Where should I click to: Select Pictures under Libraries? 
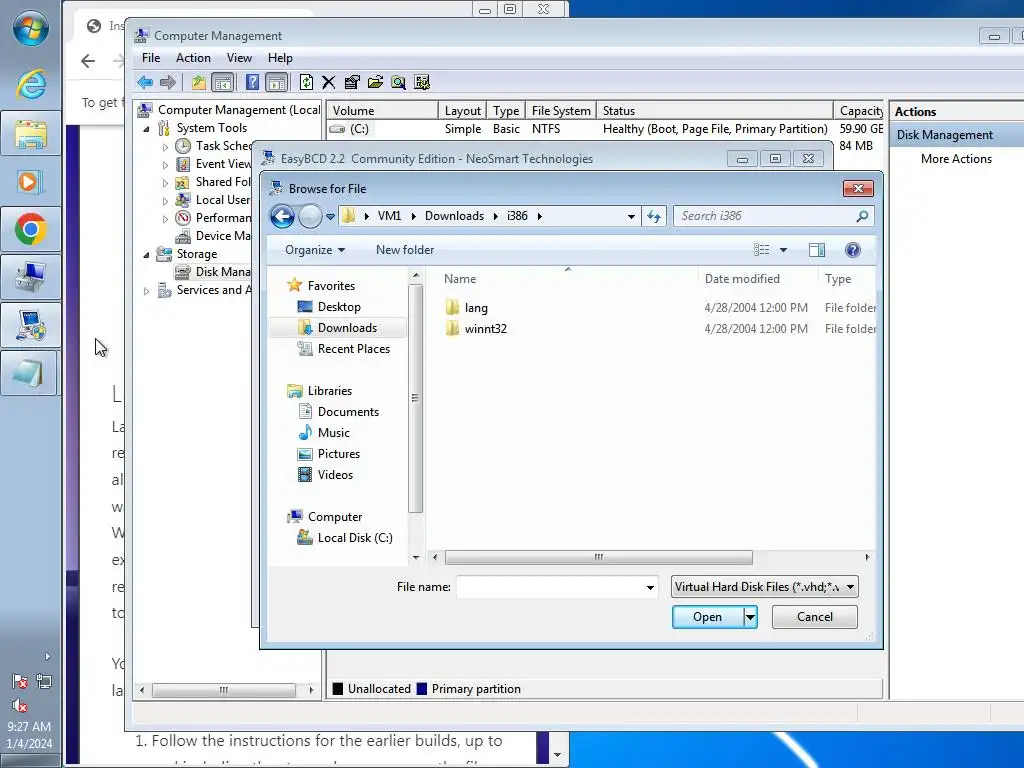(x=338, y=454)
